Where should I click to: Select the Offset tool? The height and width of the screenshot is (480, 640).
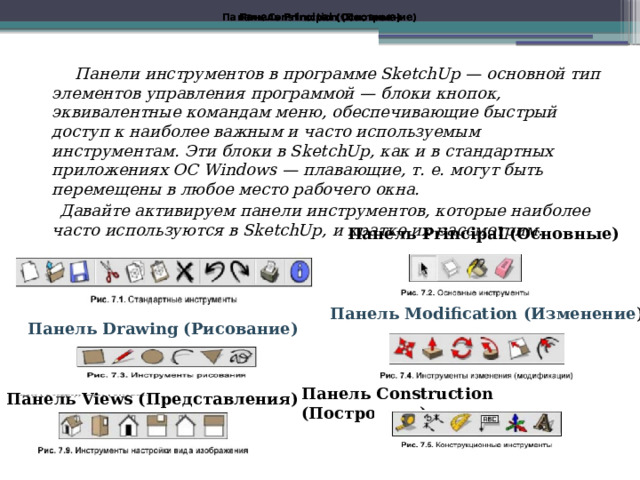[x=547, y=348]
